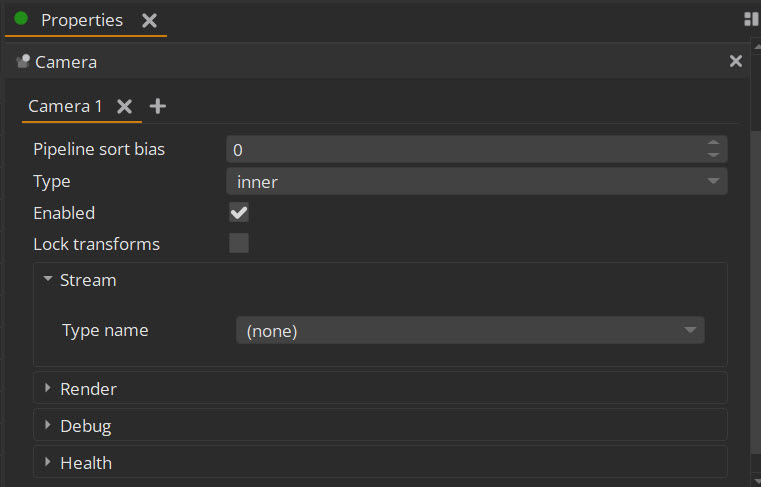Image resolution: width=761 pixels, height=487 pixels.
Task: Remove the Camera component with its X
Action: tap(736, 61)
